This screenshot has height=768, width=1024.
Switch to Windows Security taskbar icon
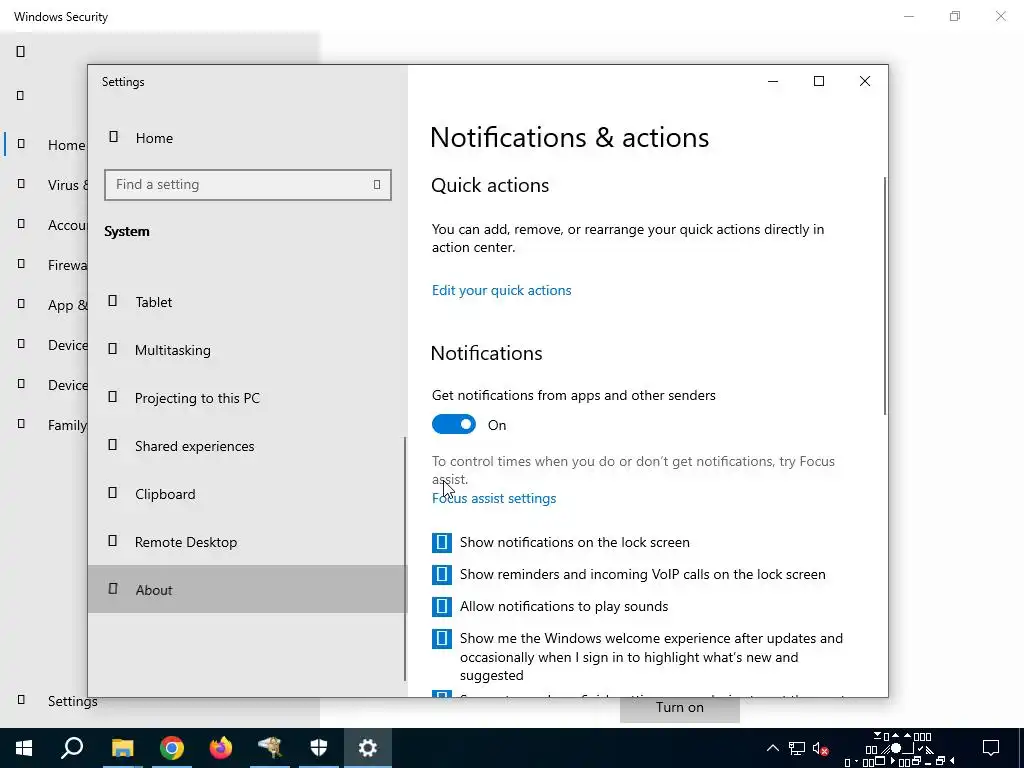pos(319,748)
